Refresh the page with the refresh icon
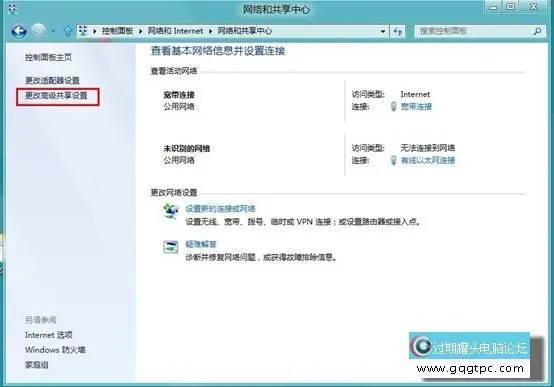Screen dimensions: 554x387 [x=397, y=31]
